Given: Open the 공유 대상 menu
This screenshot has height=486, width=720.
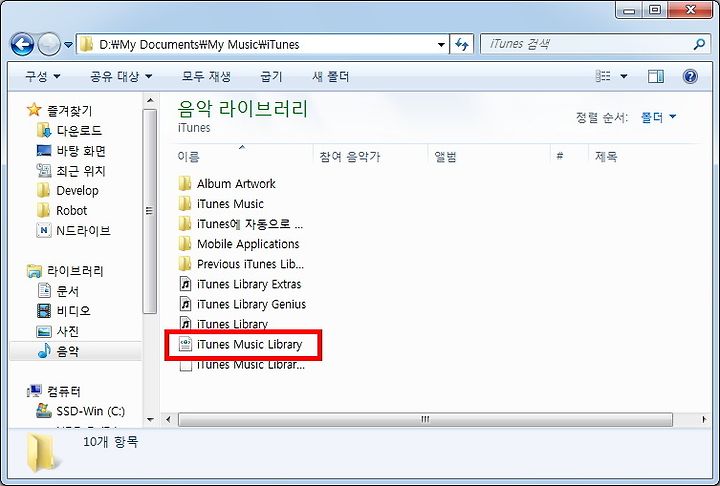Looking at the screenshot, I should pos(121,76).
